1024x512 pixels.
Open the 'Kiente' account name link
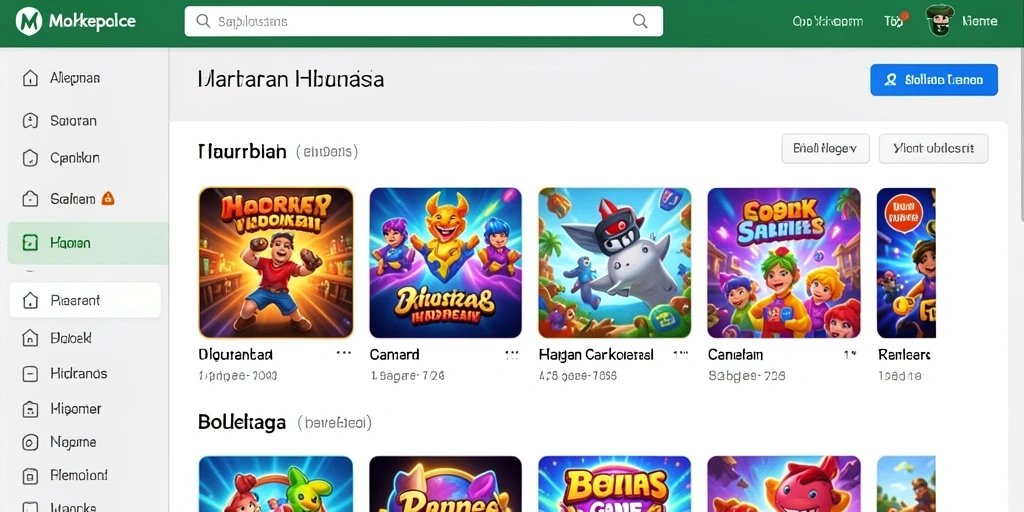point(980,22)
